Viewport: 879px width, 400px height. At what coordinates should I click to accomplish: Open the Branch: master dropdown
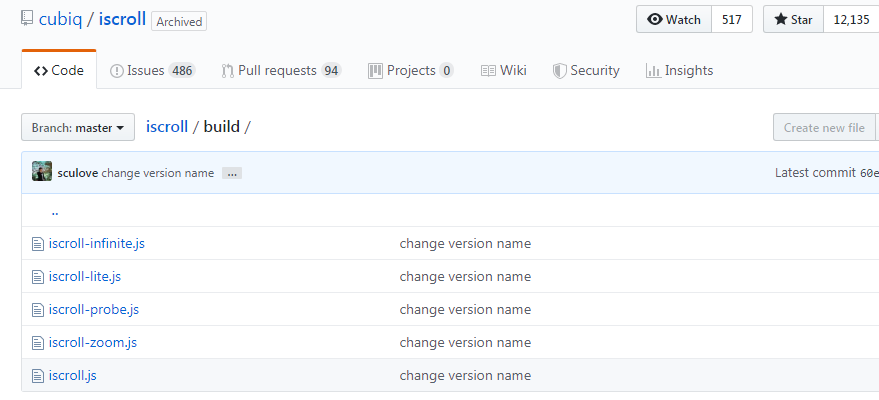pos(78,127)
